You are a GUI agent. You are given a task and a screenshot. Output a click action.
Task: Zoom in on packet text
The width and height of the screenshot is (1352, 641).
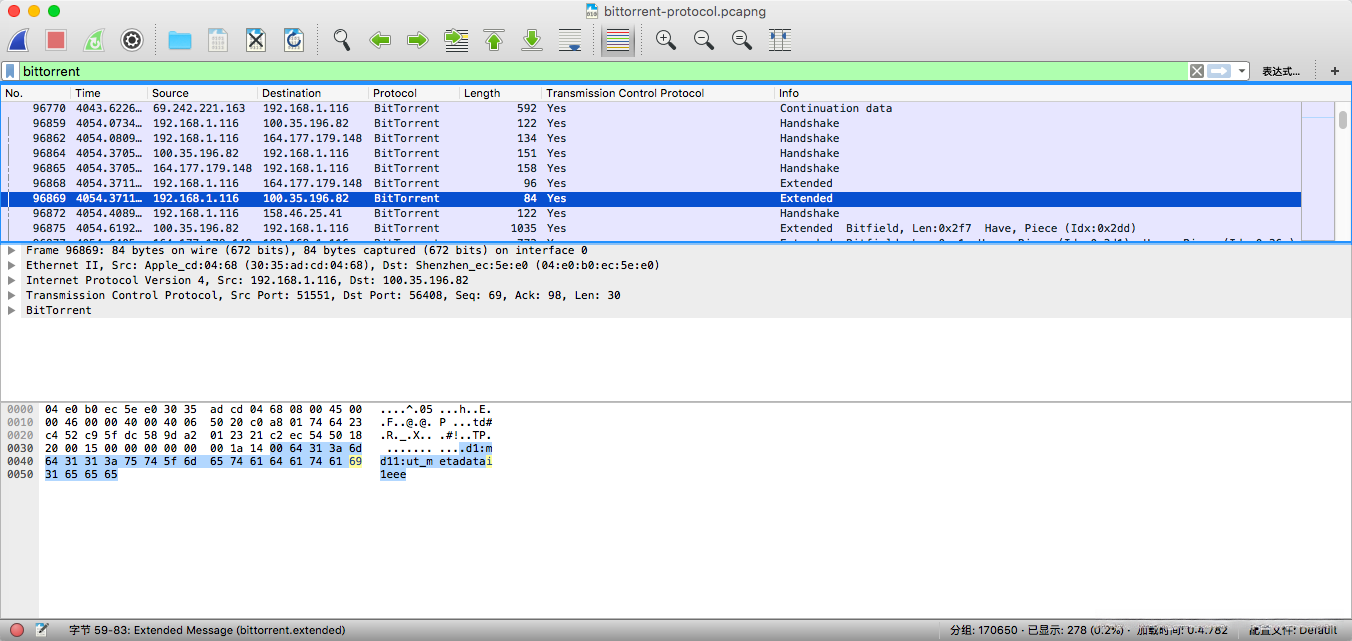665,40
